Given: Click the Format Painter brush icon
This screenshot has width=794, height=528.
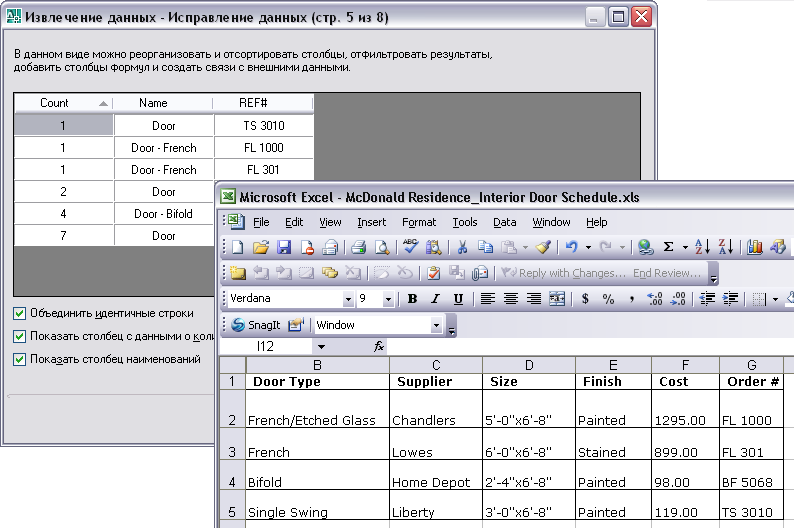Looking at the screenshot, I should point(543,247).
